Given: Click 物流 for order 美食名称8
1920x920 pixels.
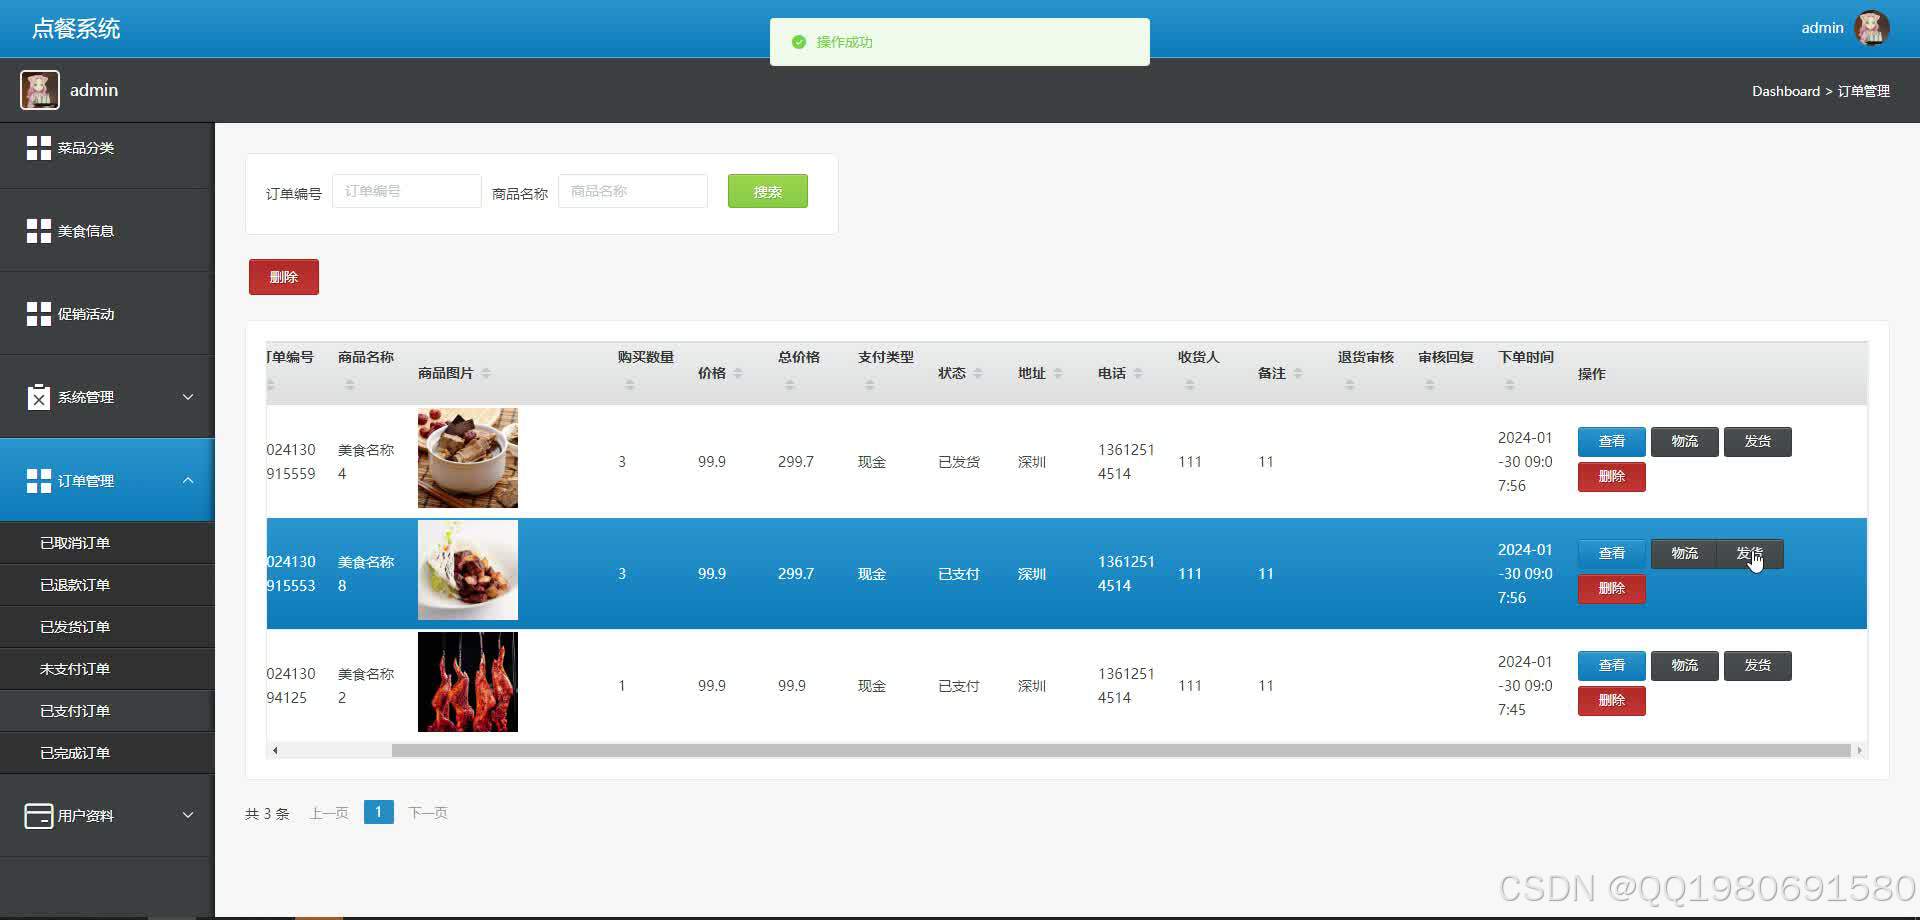Looking at the screenshot, I should (x=1685, y=554).
